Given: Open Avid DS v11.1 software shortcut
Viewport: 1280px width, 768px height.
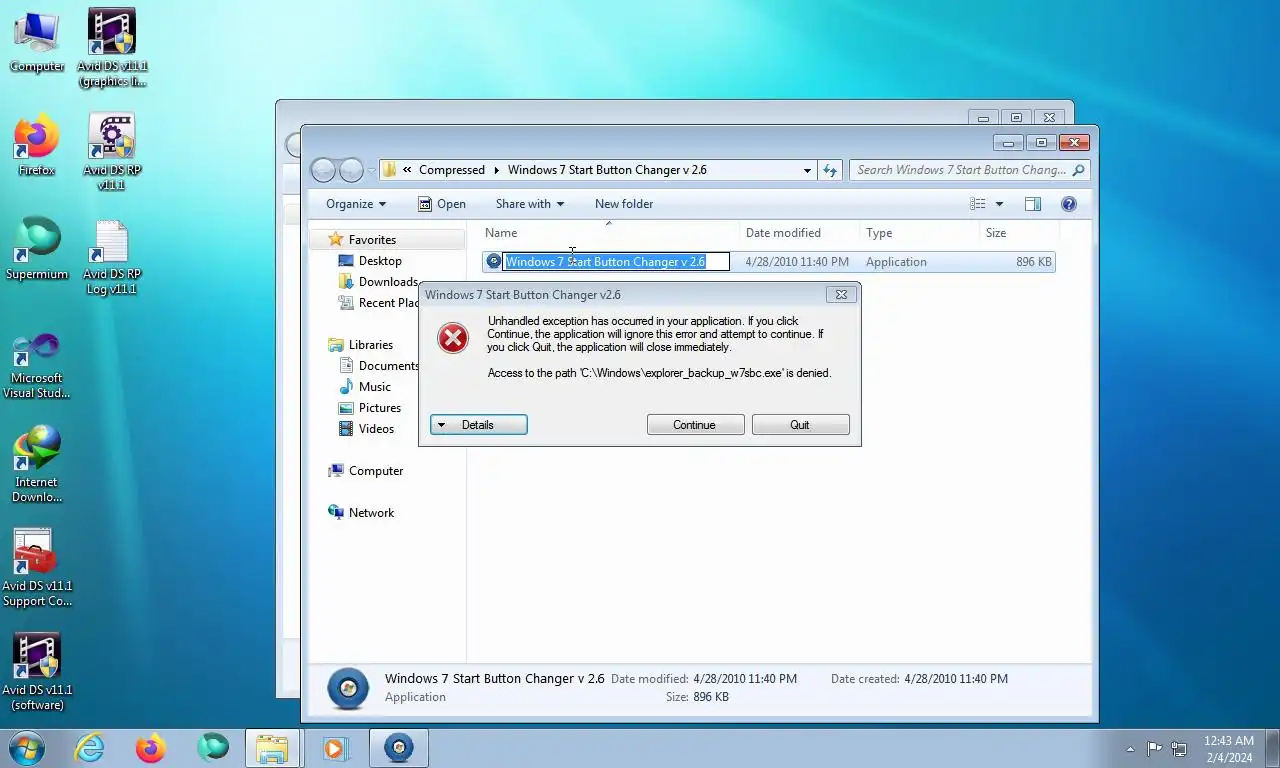Looking at the screenshot, I should point(37,672).
